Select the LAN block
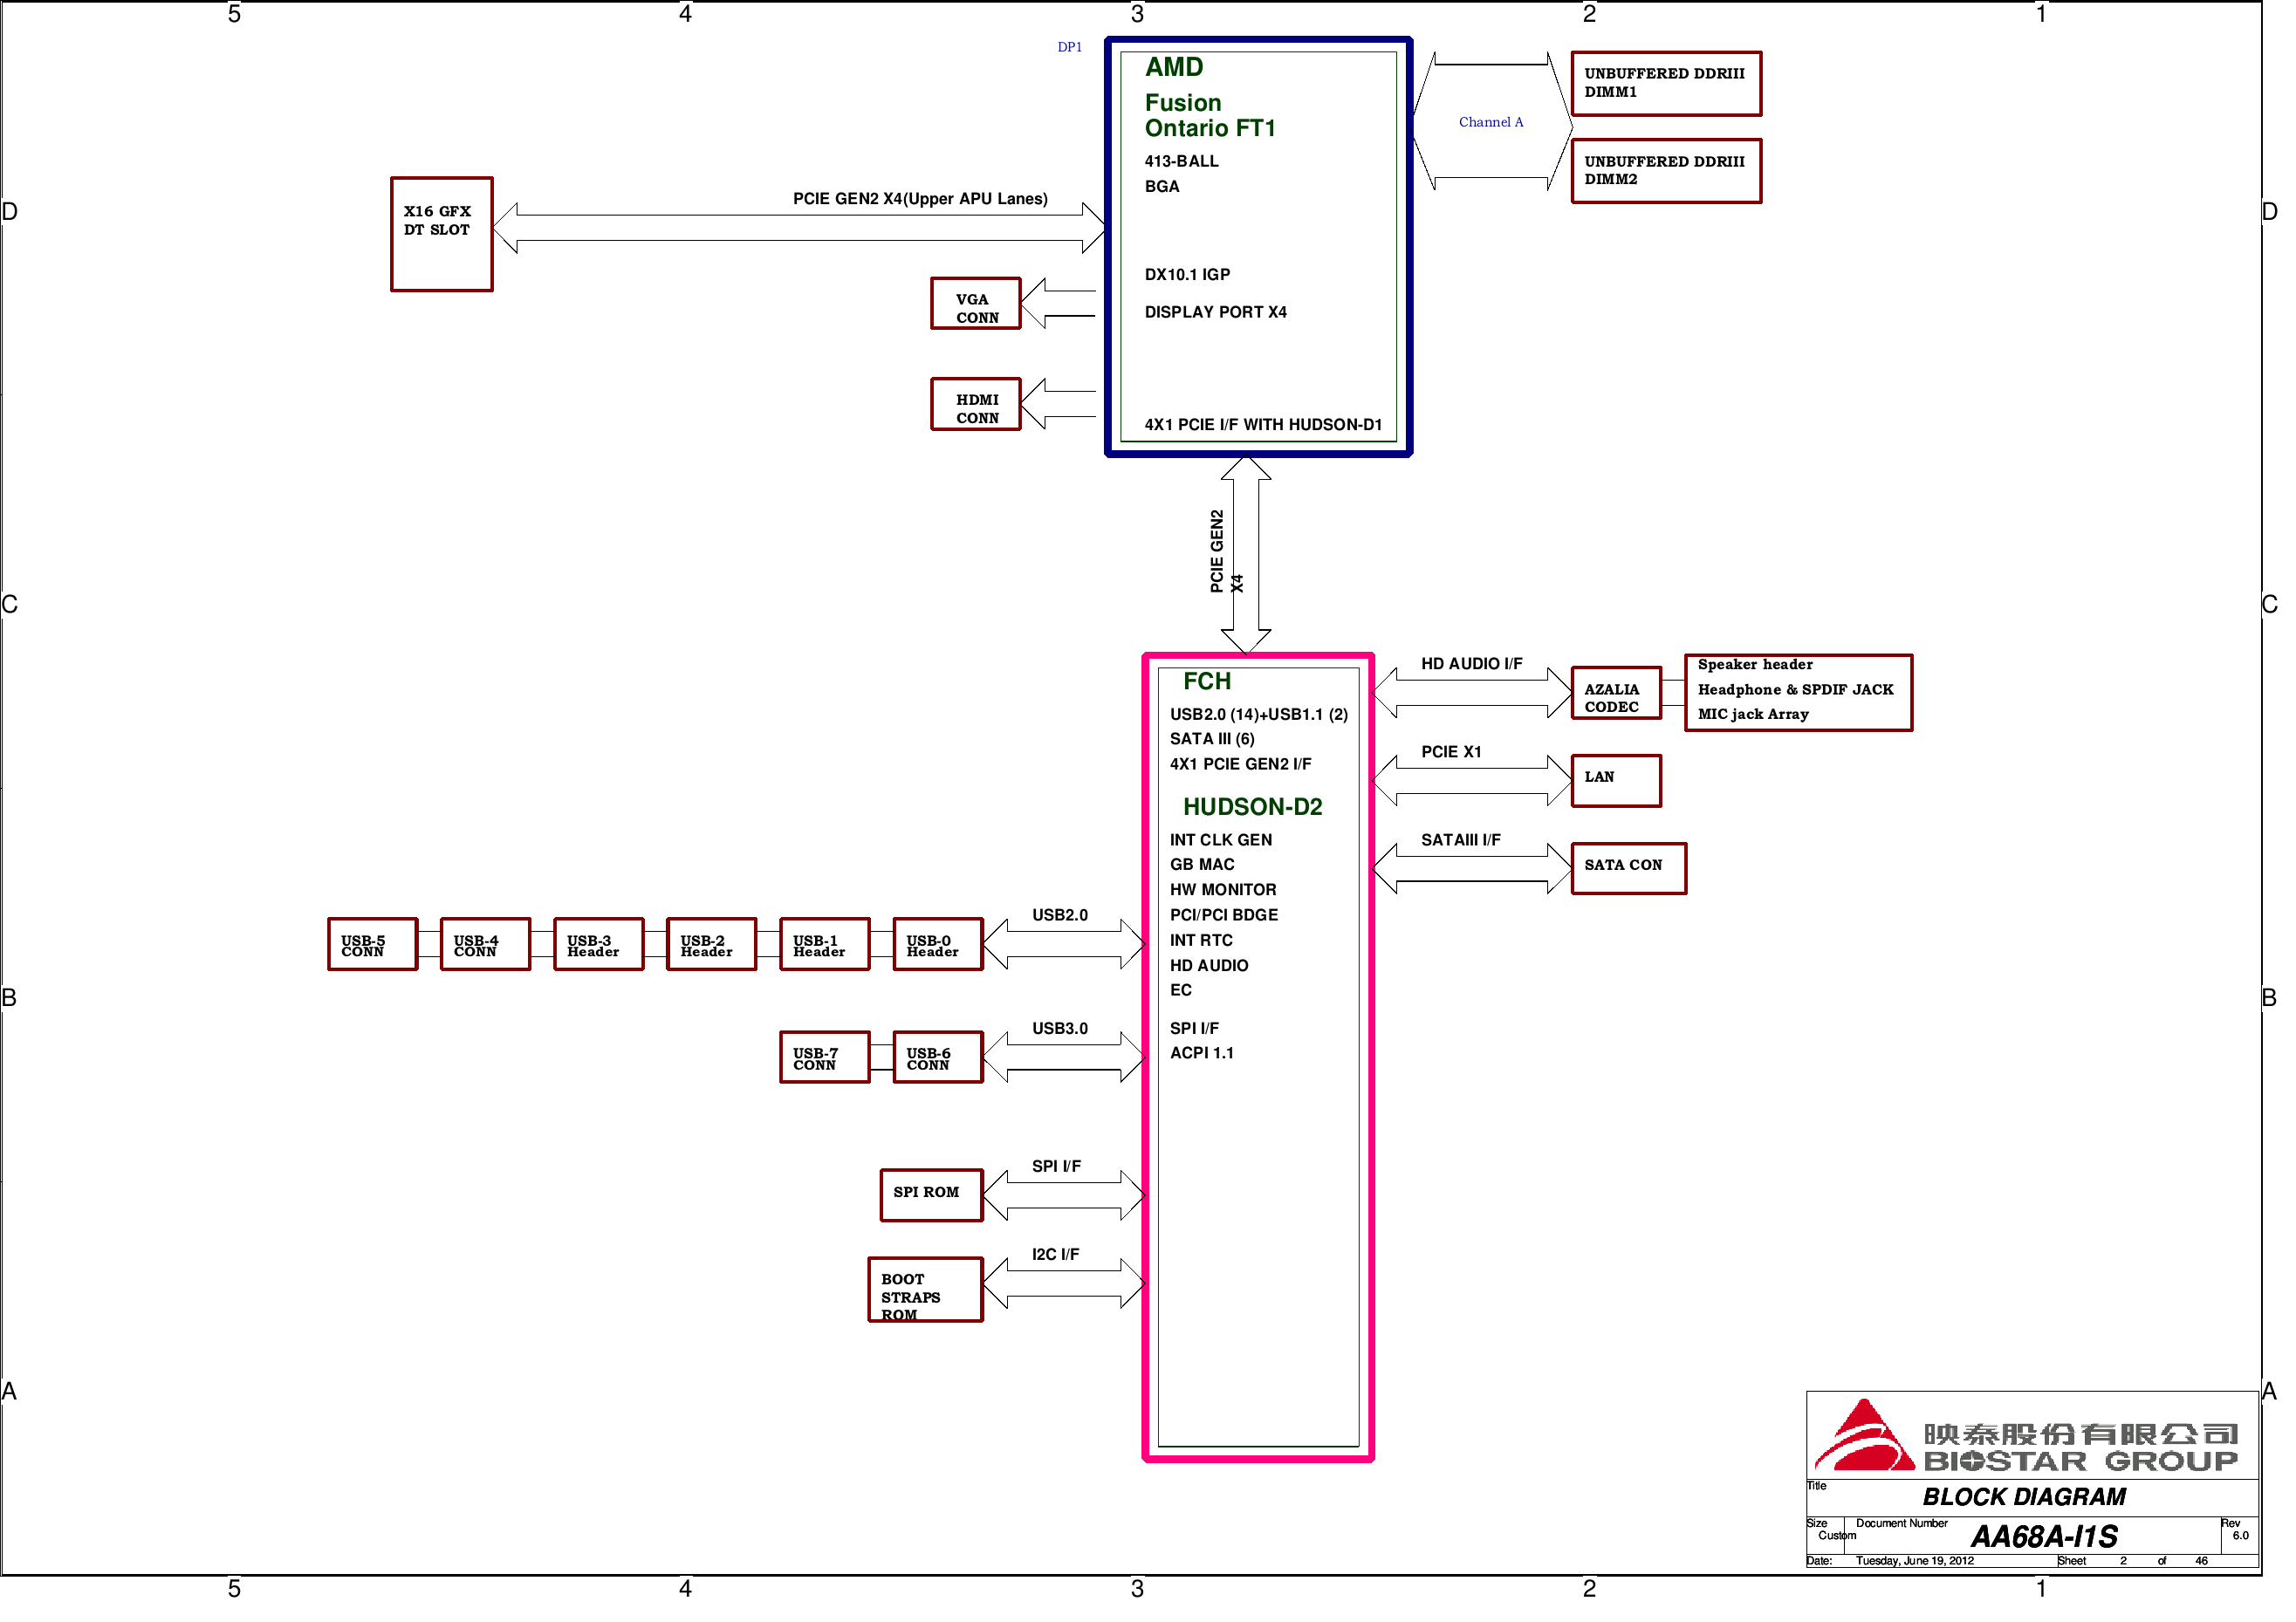 (1616, 781)
